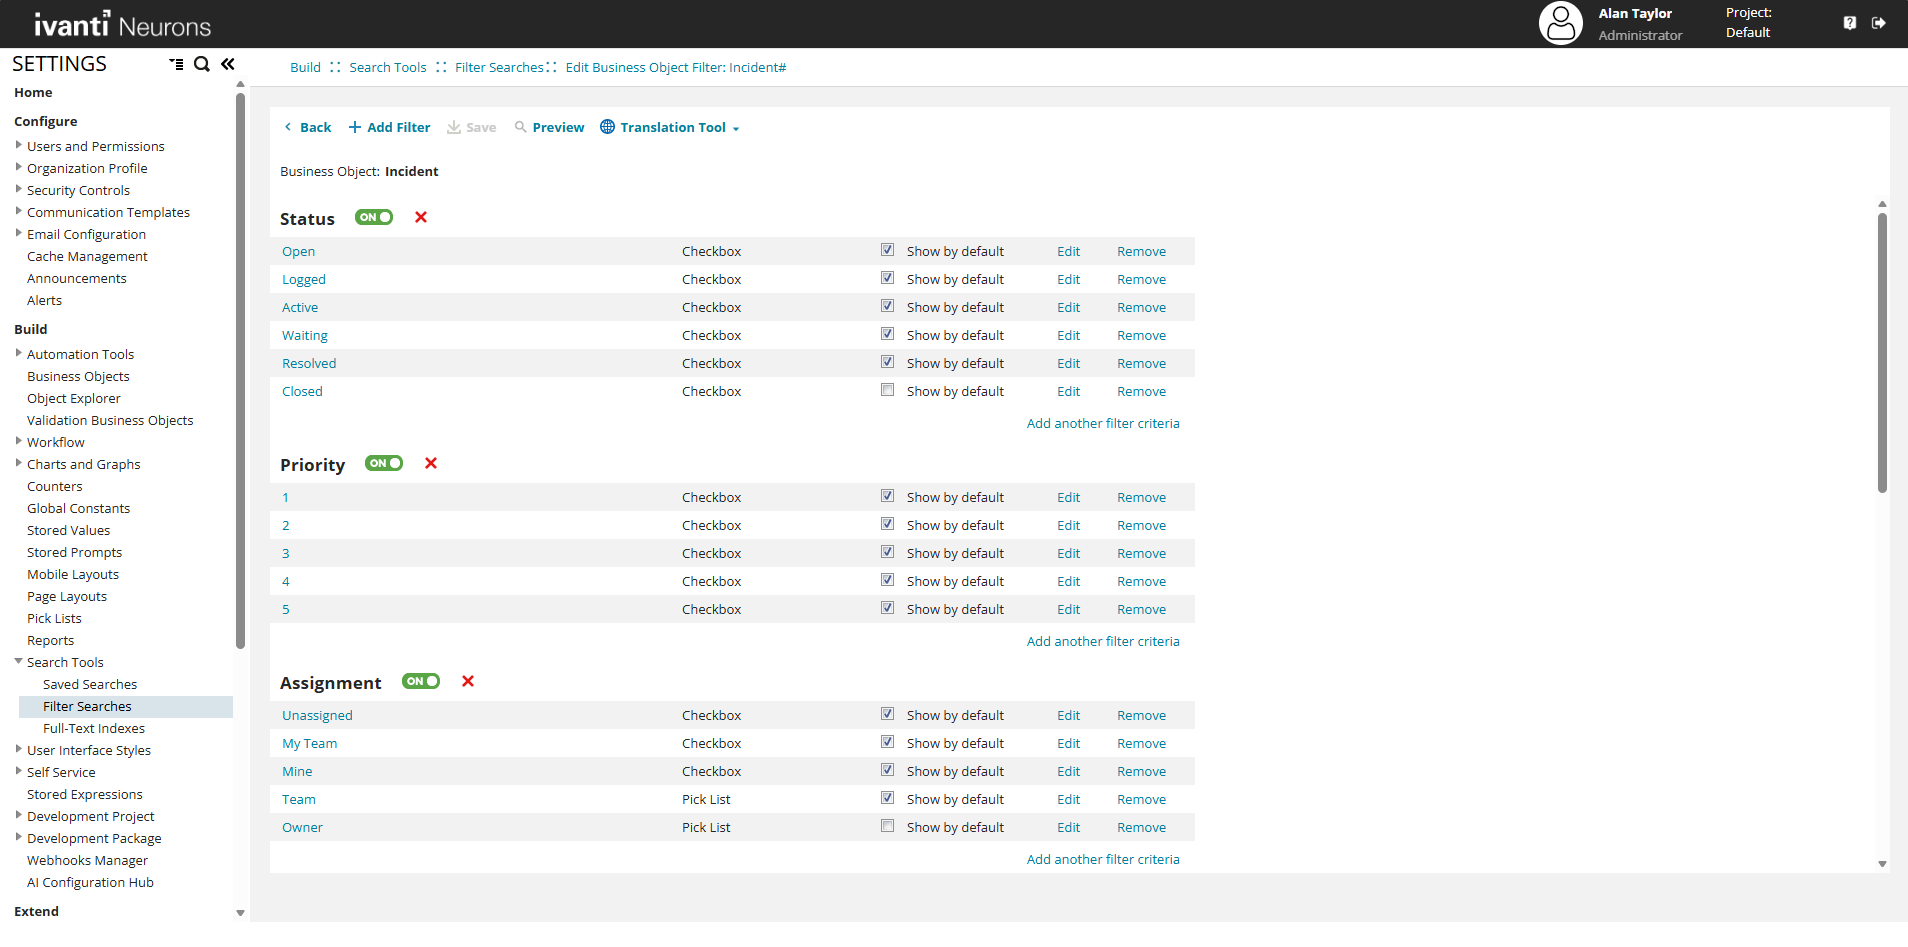The height and width of the screenshot is (947, 1908).
Task: Collapse the Search Tools tree node
Action: coord(19,662)
